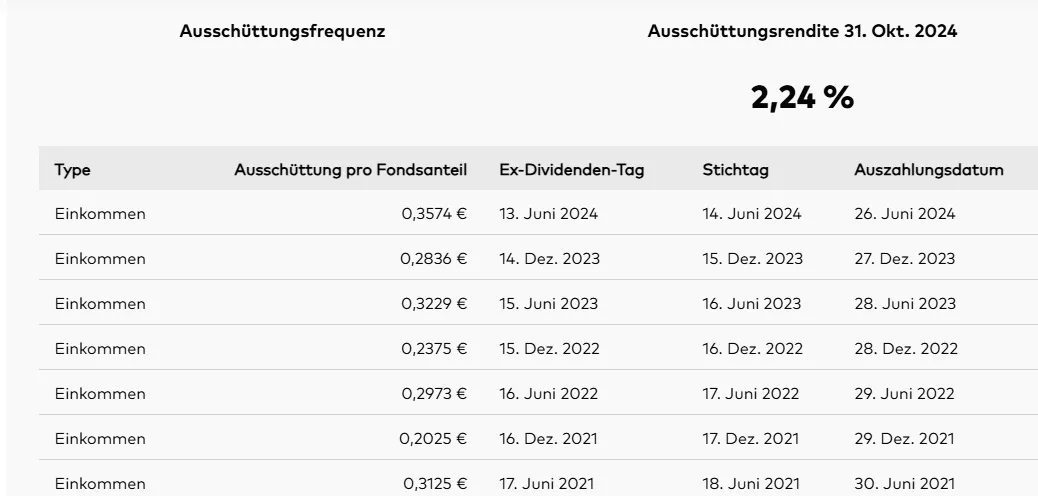This screenshot has width=1038, height=496.
Task: Click record date 15. Dez. 2023
Action: [x=753, y=259]
